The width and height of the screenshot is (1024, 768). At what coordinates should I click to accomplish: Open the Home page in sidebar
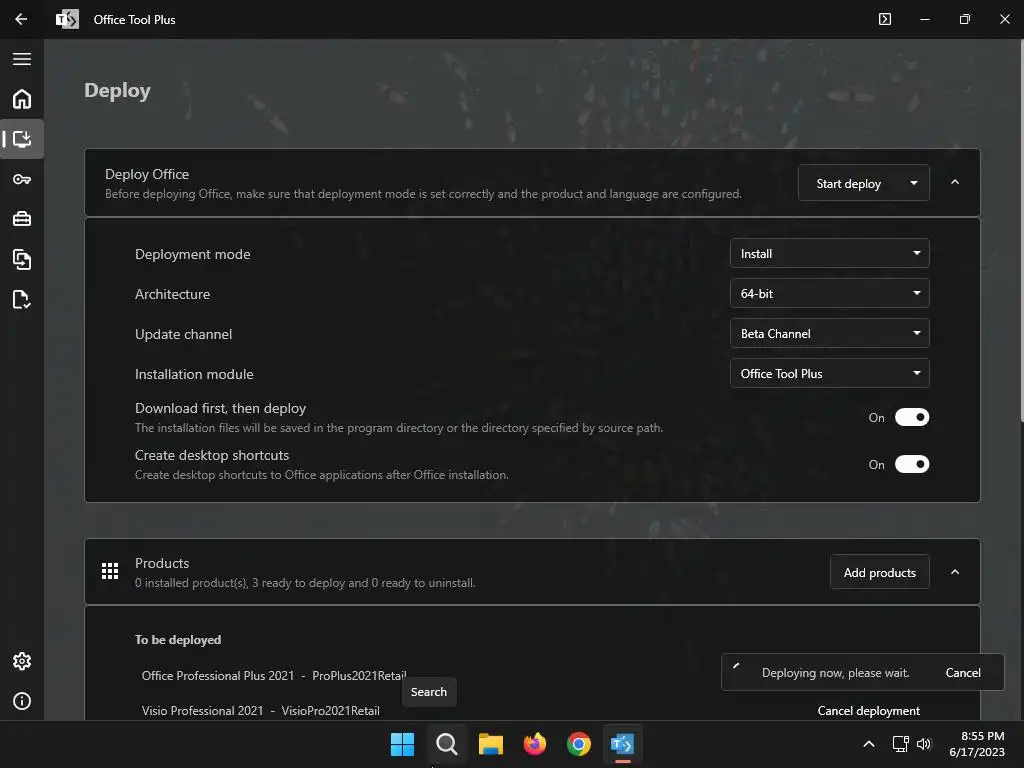pos(22,99)
